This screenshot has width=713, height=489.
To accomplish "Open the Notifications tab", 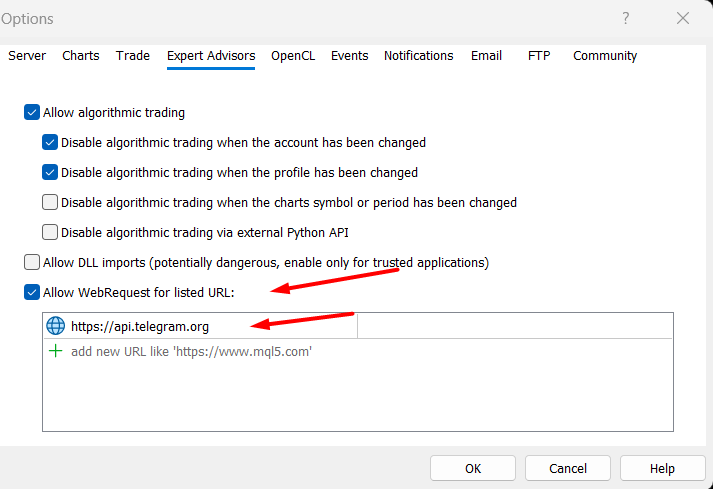I will [x=419, y=56].
